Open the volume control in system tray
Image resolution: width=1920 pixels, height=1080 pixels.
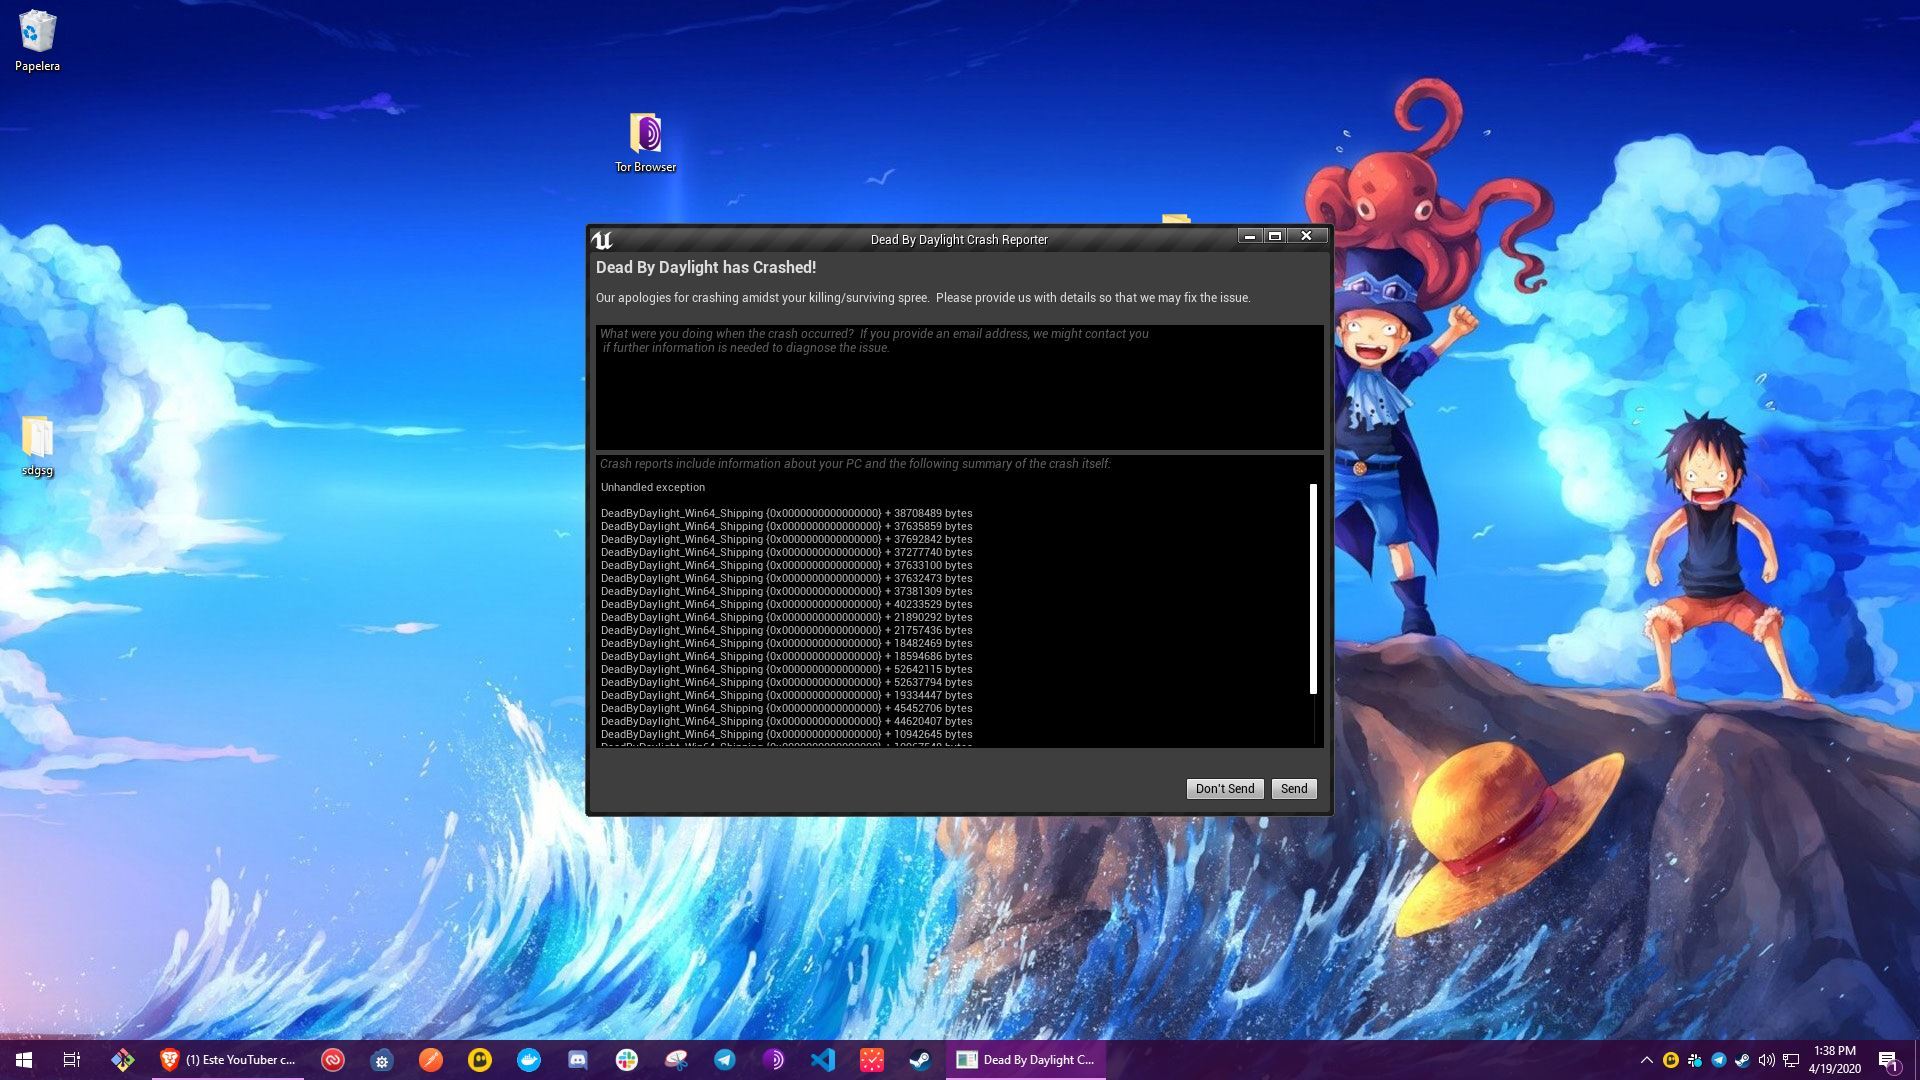1766,1060
